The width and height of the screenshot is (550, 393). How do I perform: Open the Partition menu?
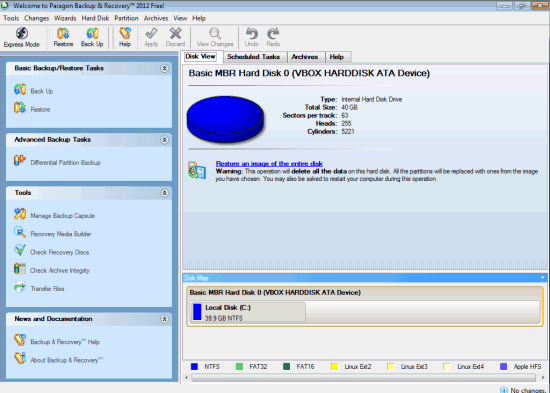[126, 18]
